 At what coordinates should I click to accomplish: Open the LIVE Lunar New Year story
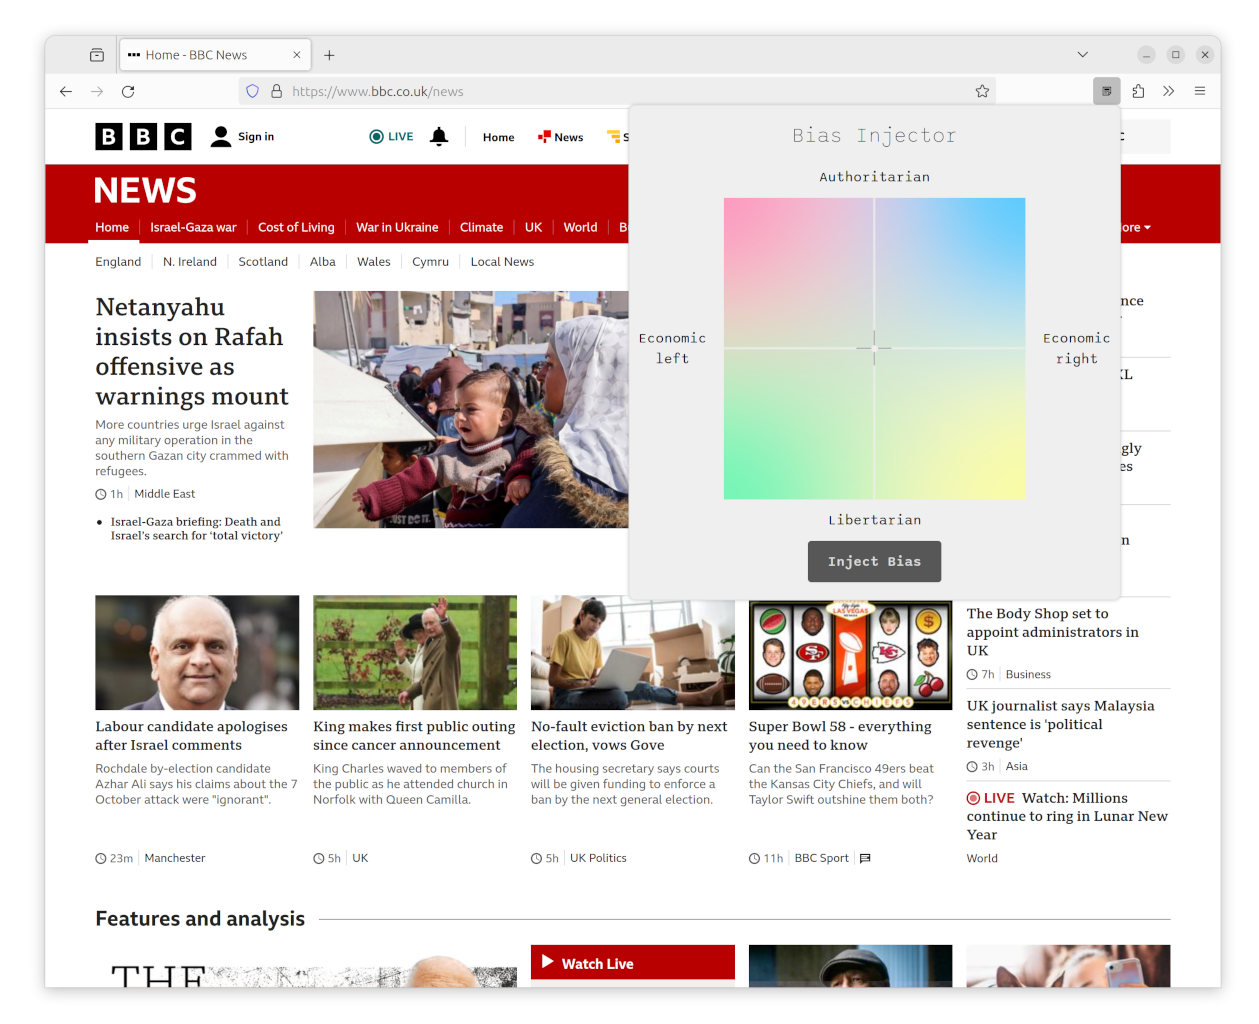pos(1067,816)
